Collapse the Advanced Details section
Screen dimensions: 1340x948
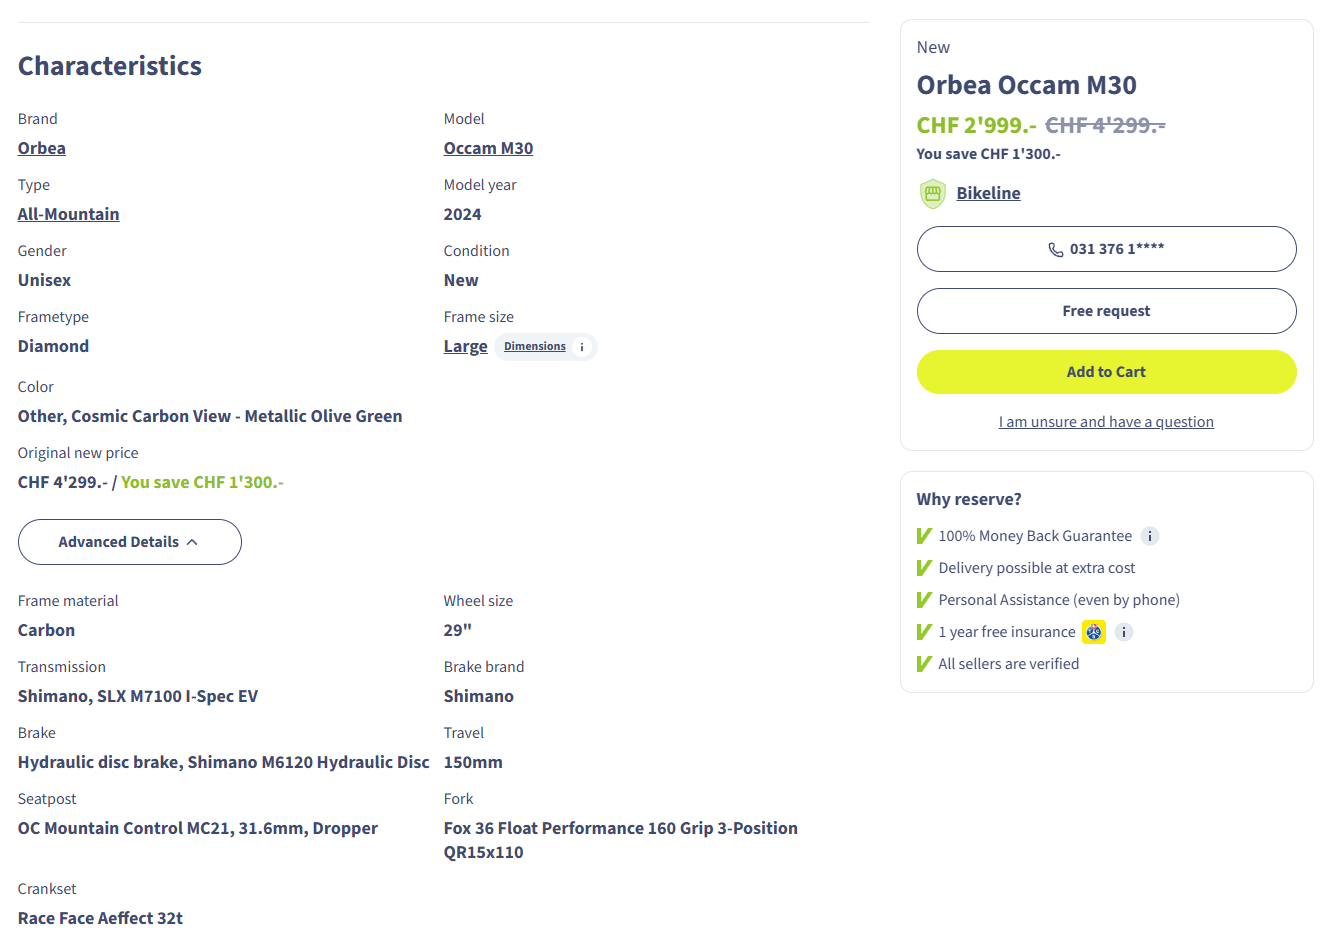tap(130, 542)
